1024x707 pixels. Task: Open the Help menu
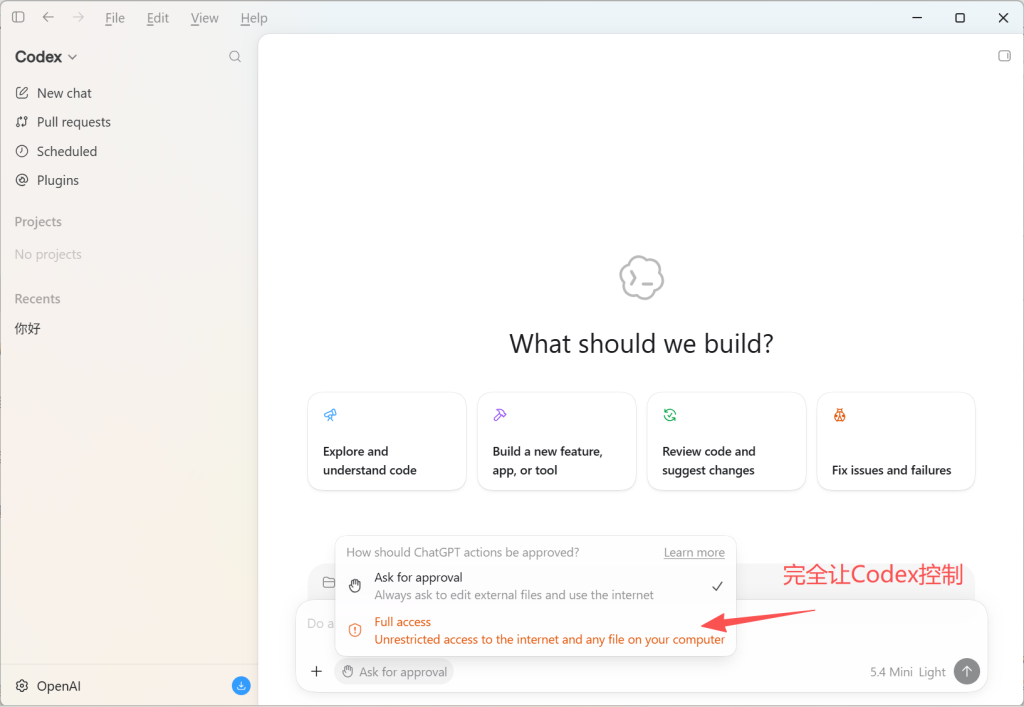coord(254,18)
